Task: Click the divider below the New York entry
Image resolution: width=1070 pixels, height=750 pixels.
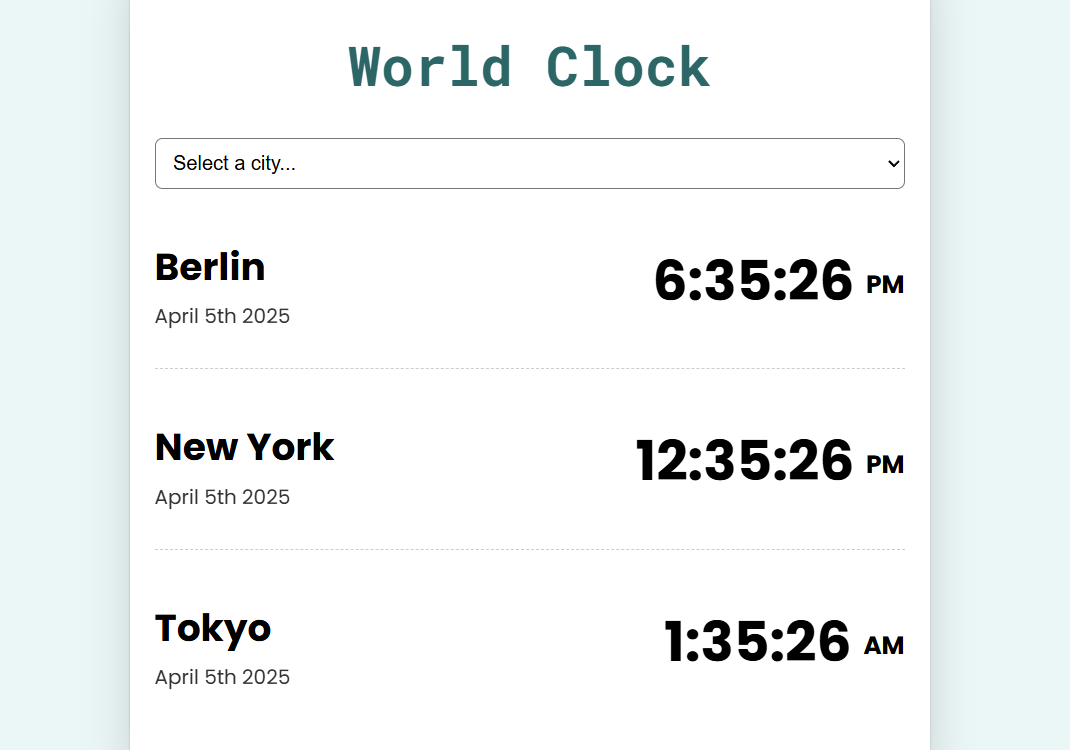Action: coord(529,549)
